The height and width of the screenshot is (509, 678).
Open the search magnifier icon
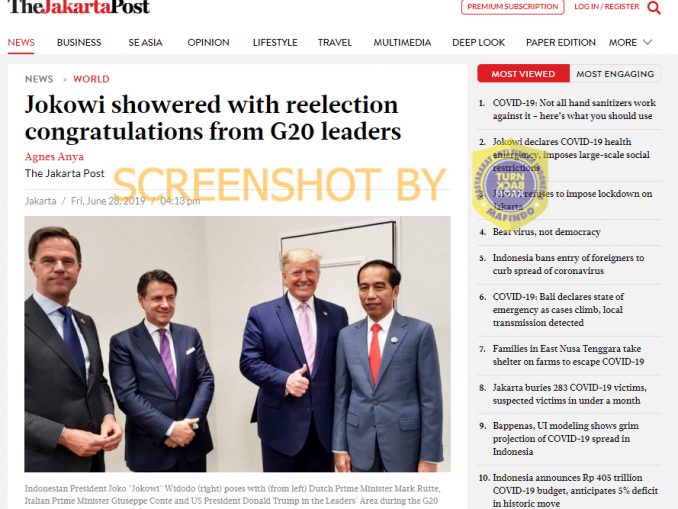[653, 7]
